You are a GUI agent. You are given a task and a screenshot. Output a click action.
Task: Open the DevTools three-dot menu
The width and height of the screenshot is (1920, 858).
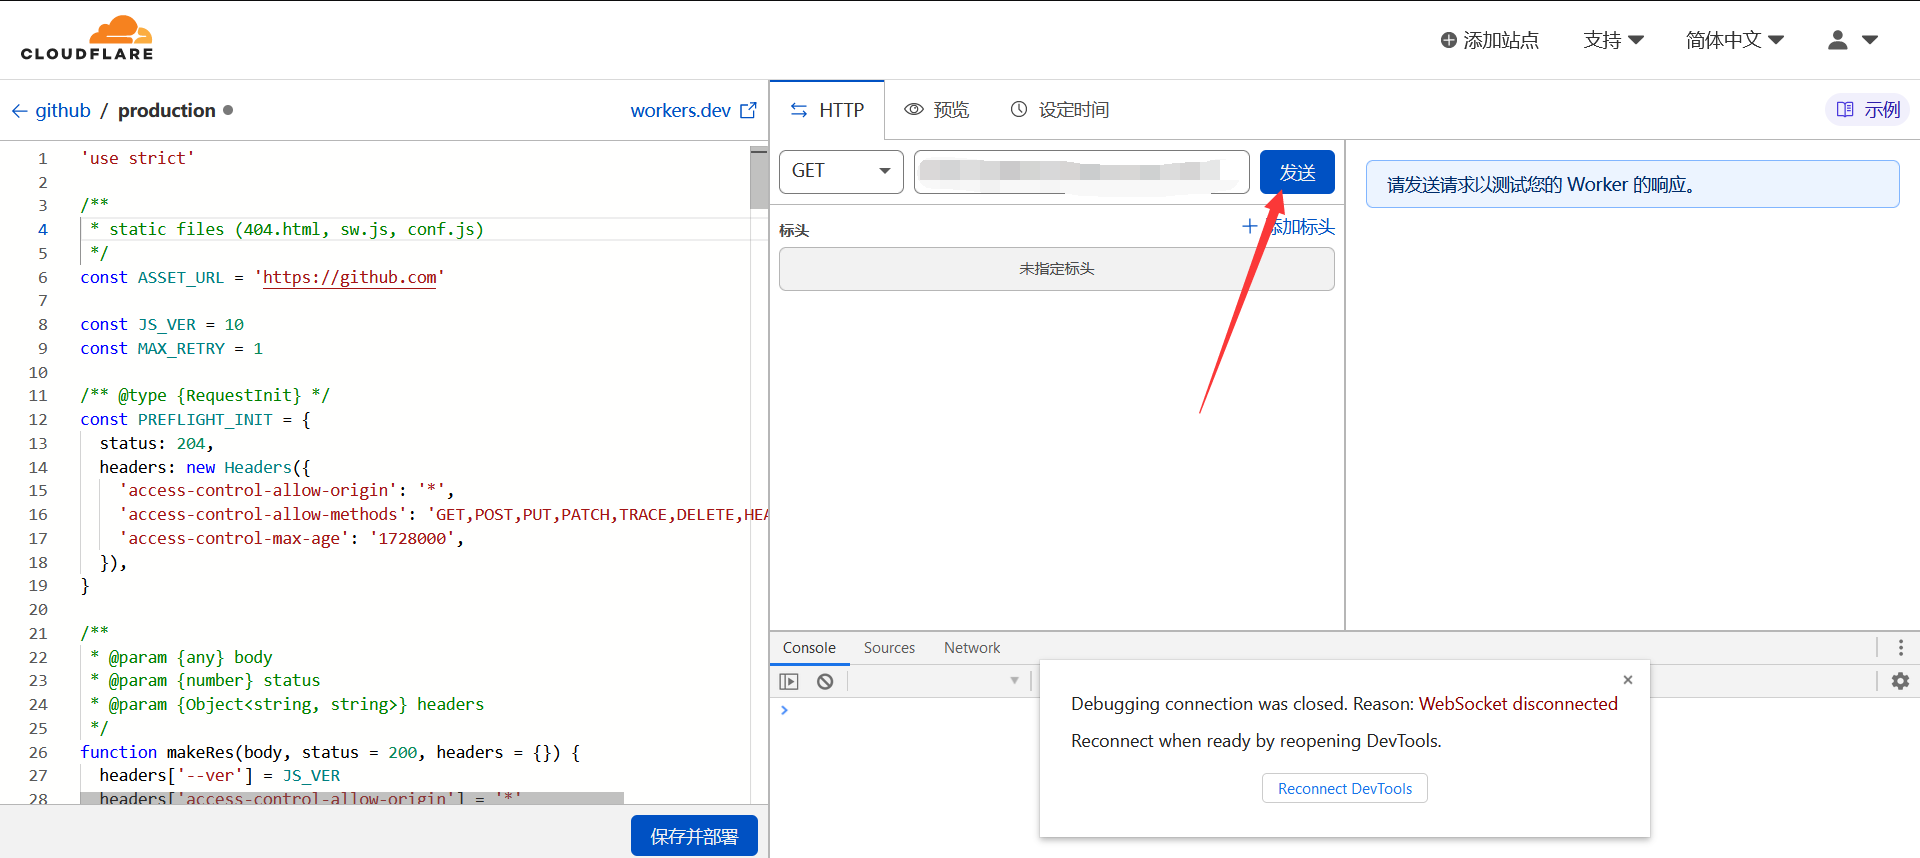point(1900,647)
